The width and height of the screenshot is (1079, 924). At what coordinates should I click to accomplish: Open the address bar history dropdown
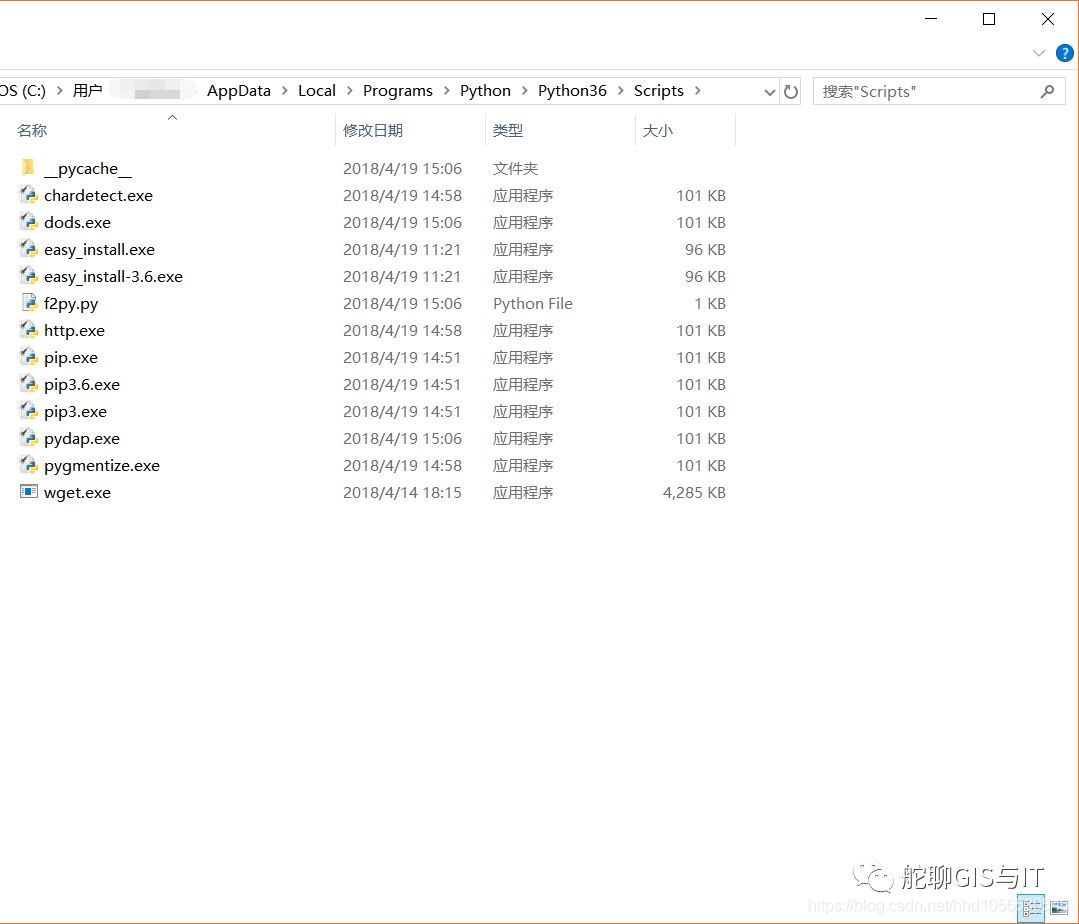click(x=769, y=92)
